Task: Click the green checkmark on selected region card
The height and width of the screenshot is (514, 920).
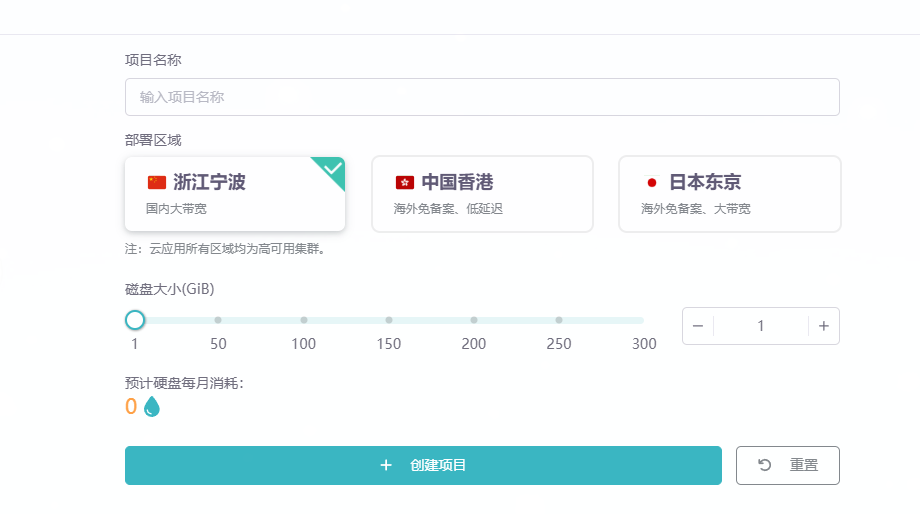Action: pos(333,168)
